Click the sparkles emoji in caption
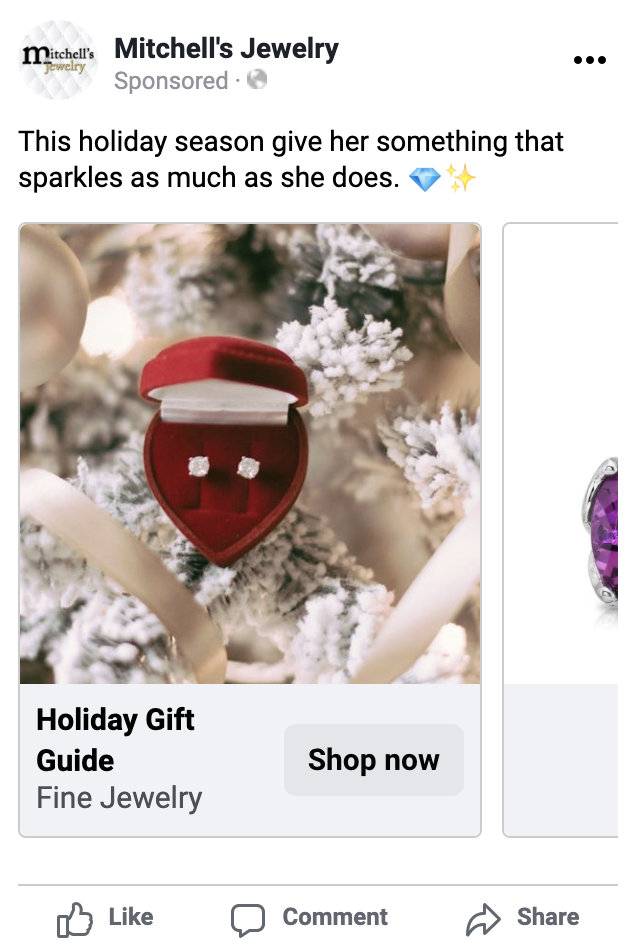Image resolution: width=636 pixels, height=952 pixels. pyautogui.click(x=461, y=180)
